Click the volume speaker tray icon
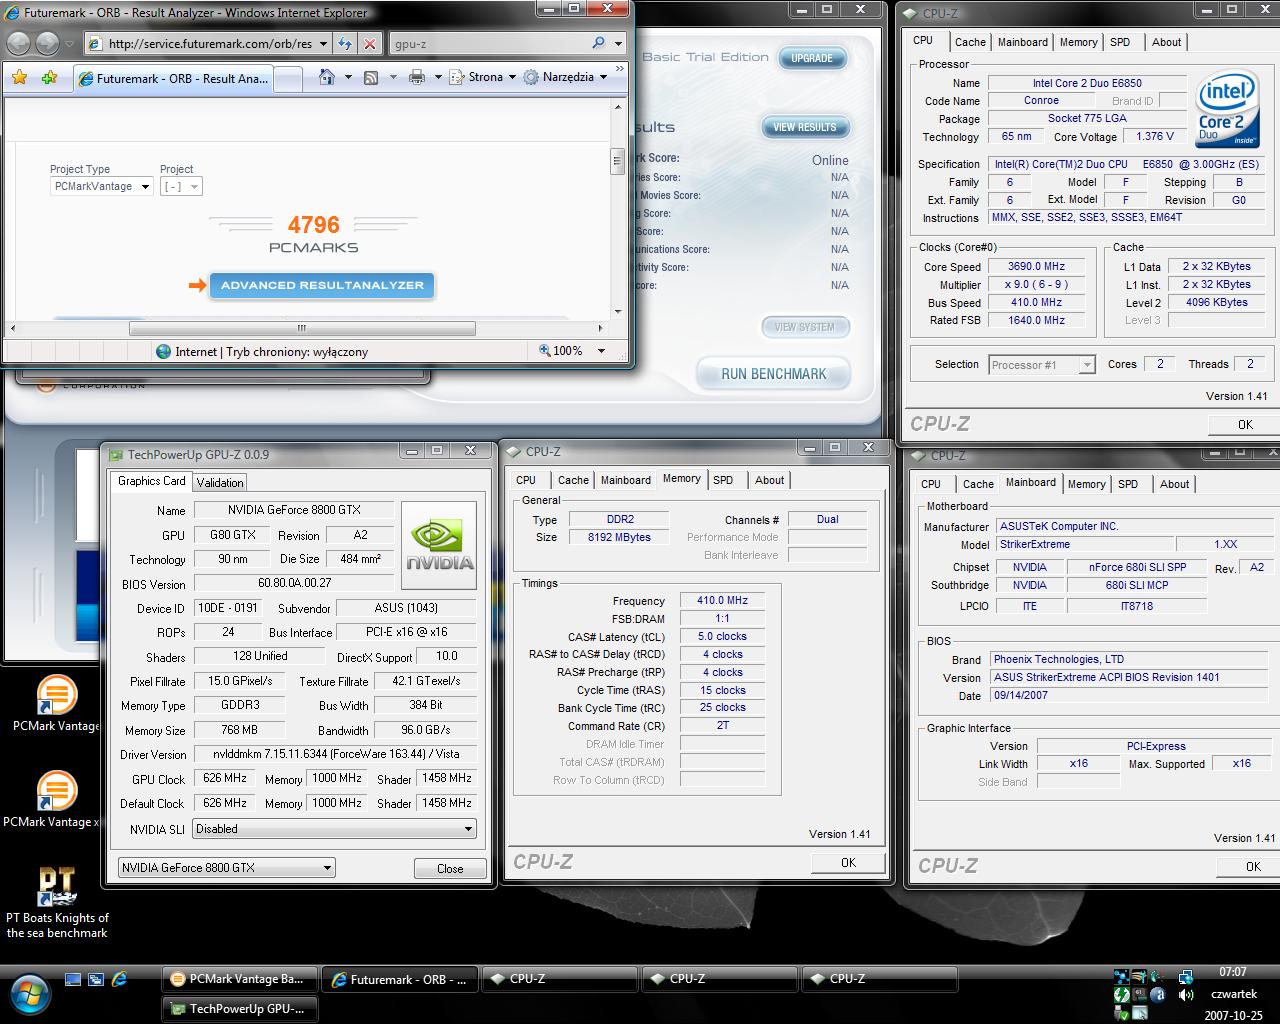Screen dimensions: 1280x1024 pyautogui.click(x=1185, y=995)
